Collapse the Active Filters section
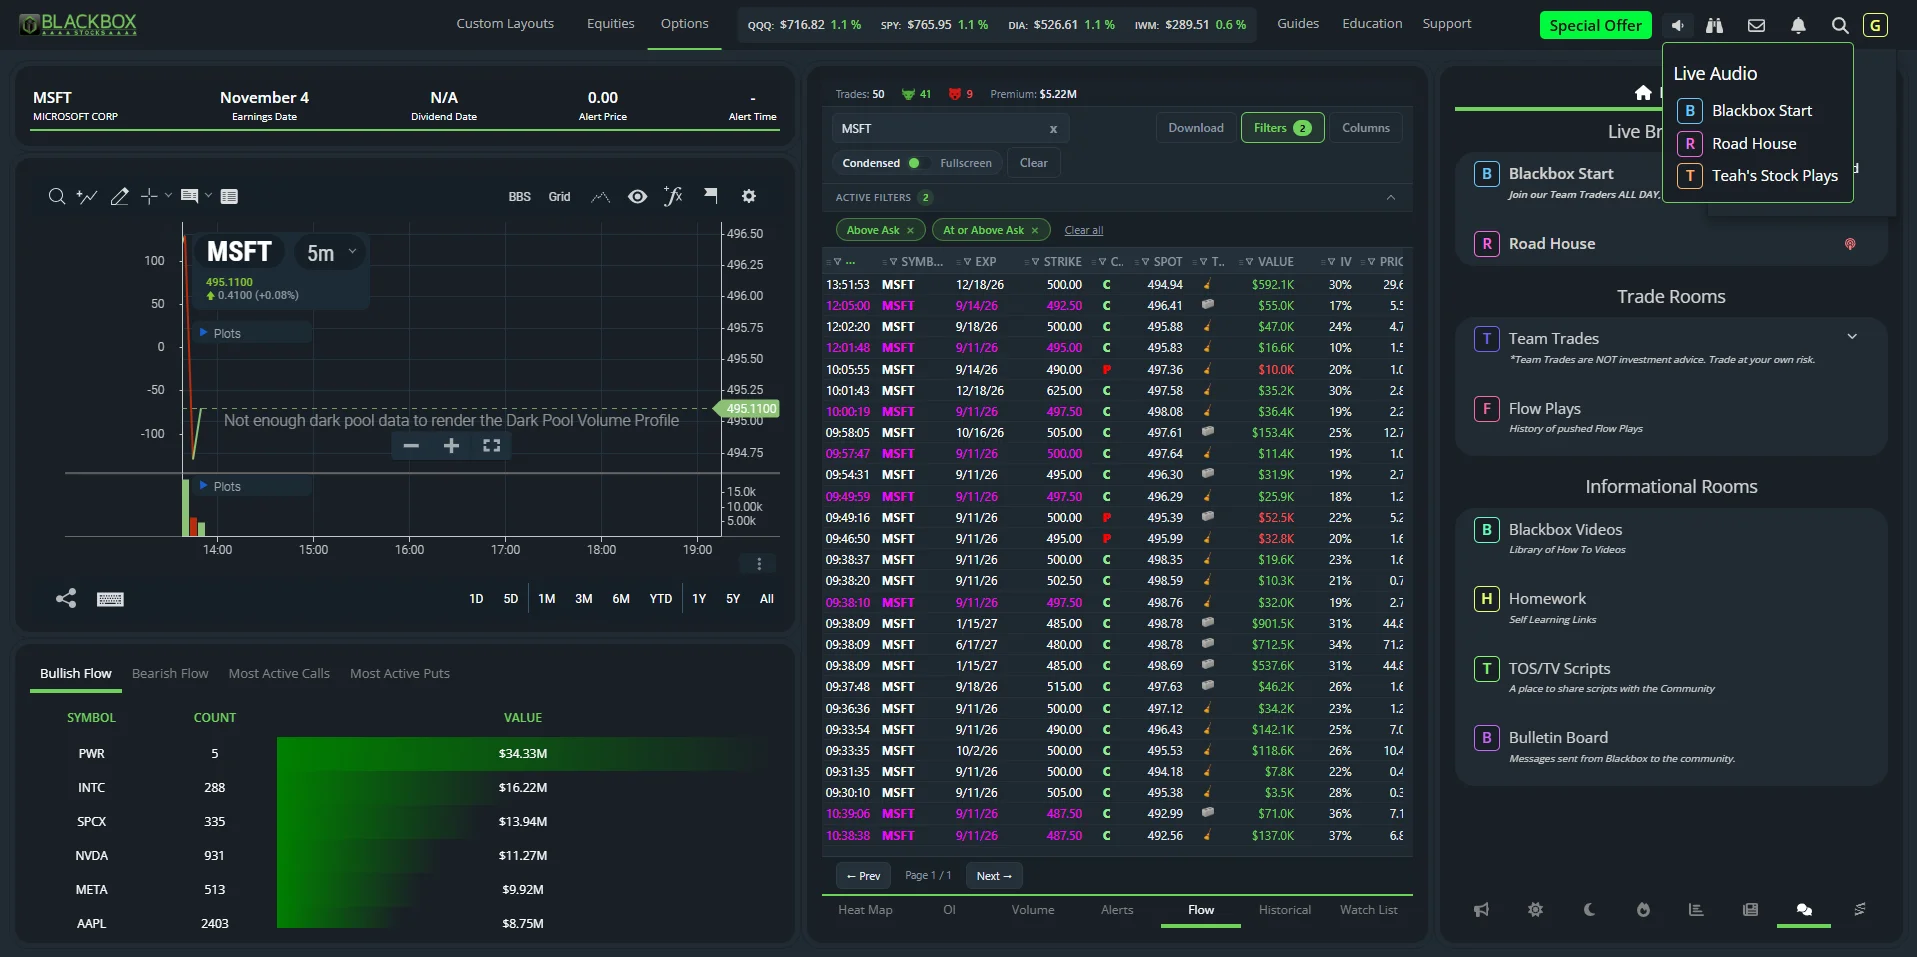The height and width of the screenshot is (957, 1917). click(1391, 197)
